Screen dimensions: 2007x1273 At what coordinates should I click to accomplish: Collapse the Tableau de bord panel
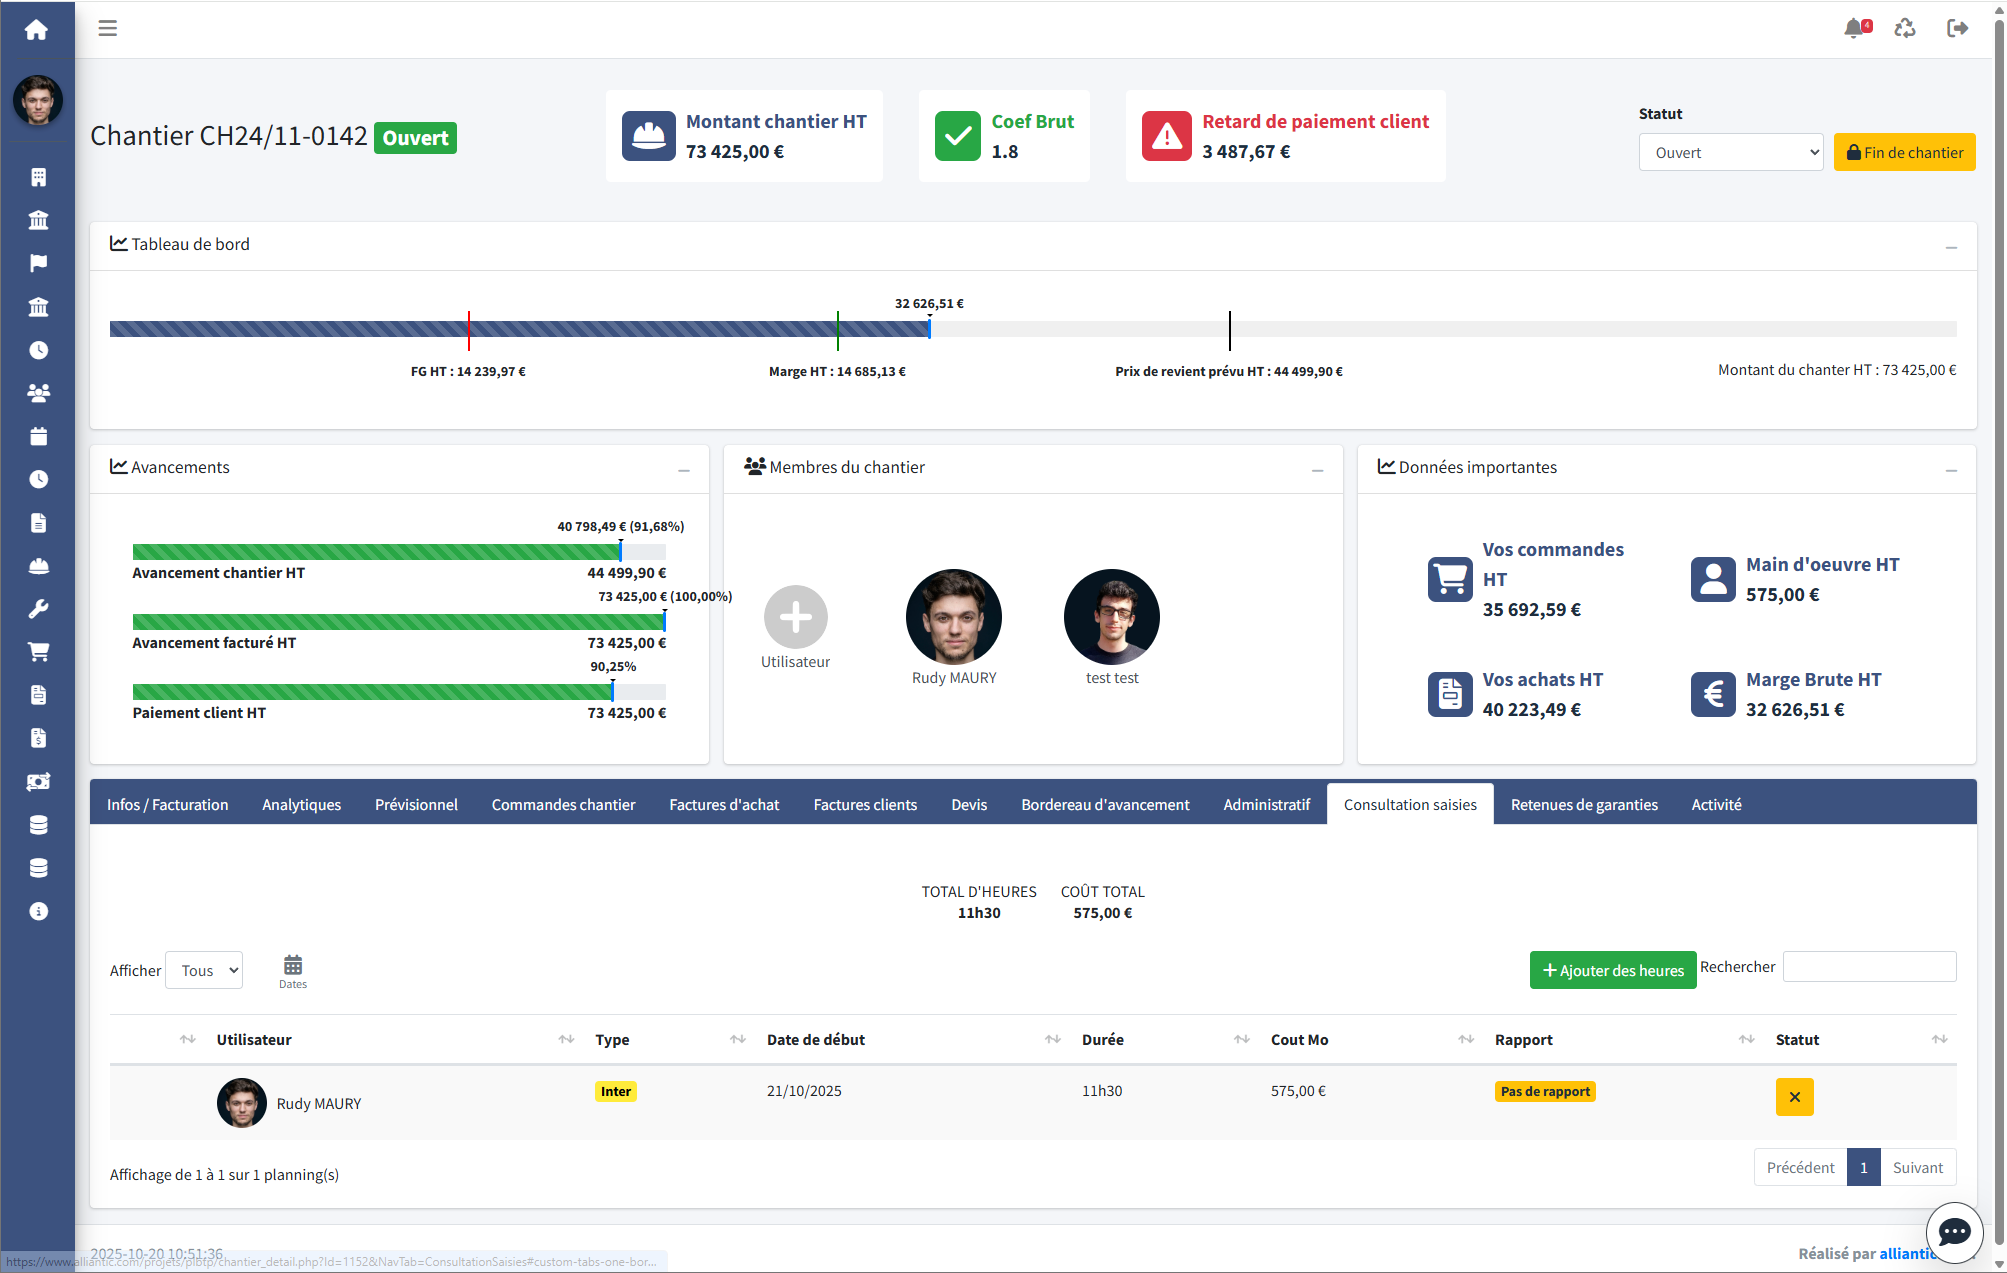coord(1951,247)
